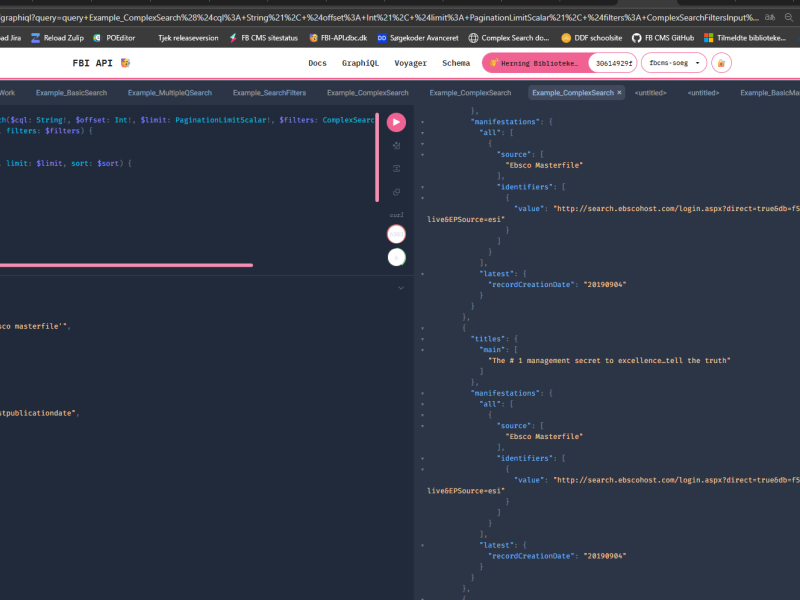The height and width of the screenshot is (600, 800).
Task: Collapse the "titles" JSON node
Action: [423, 338]
